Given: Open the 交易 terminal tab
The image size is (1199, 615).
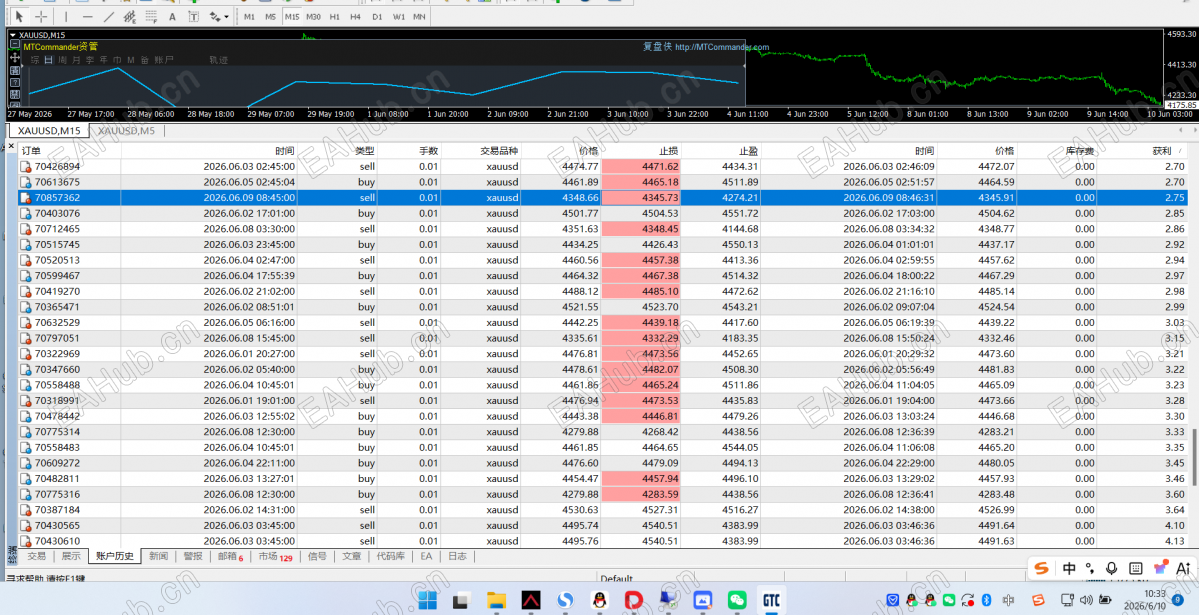Looking at the screenshot, I should [x=37, y=556].
